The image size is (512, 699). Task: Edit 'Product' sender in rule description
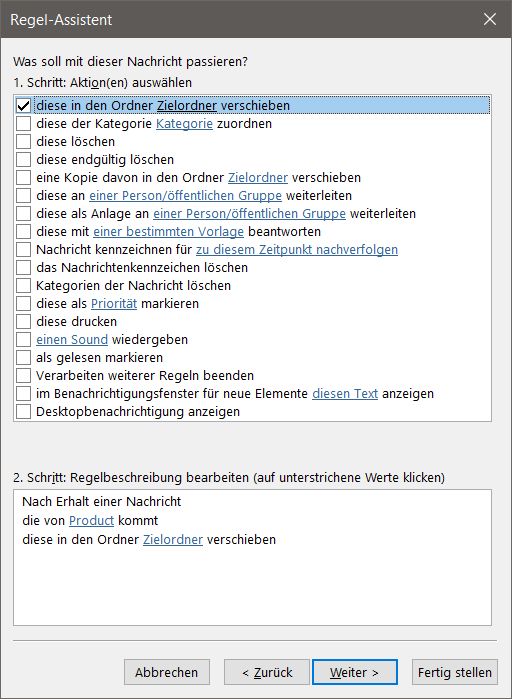91,521
